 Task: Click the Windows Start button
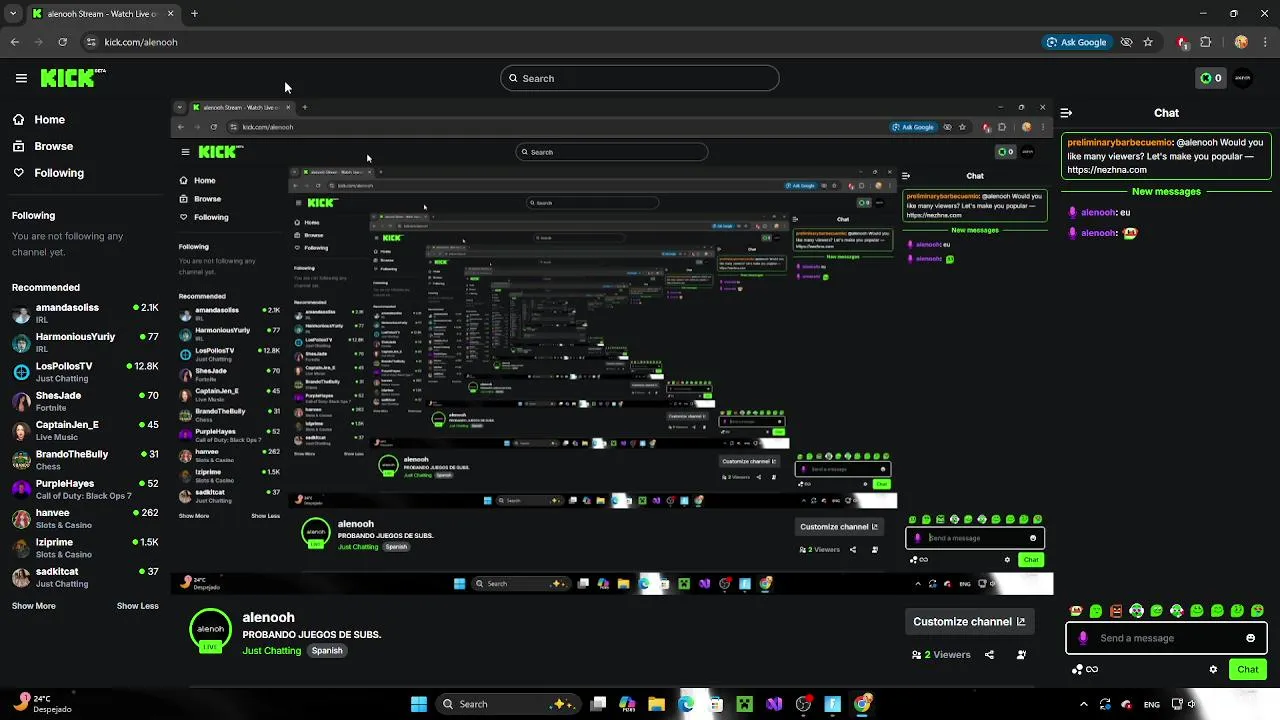point(419,704)
